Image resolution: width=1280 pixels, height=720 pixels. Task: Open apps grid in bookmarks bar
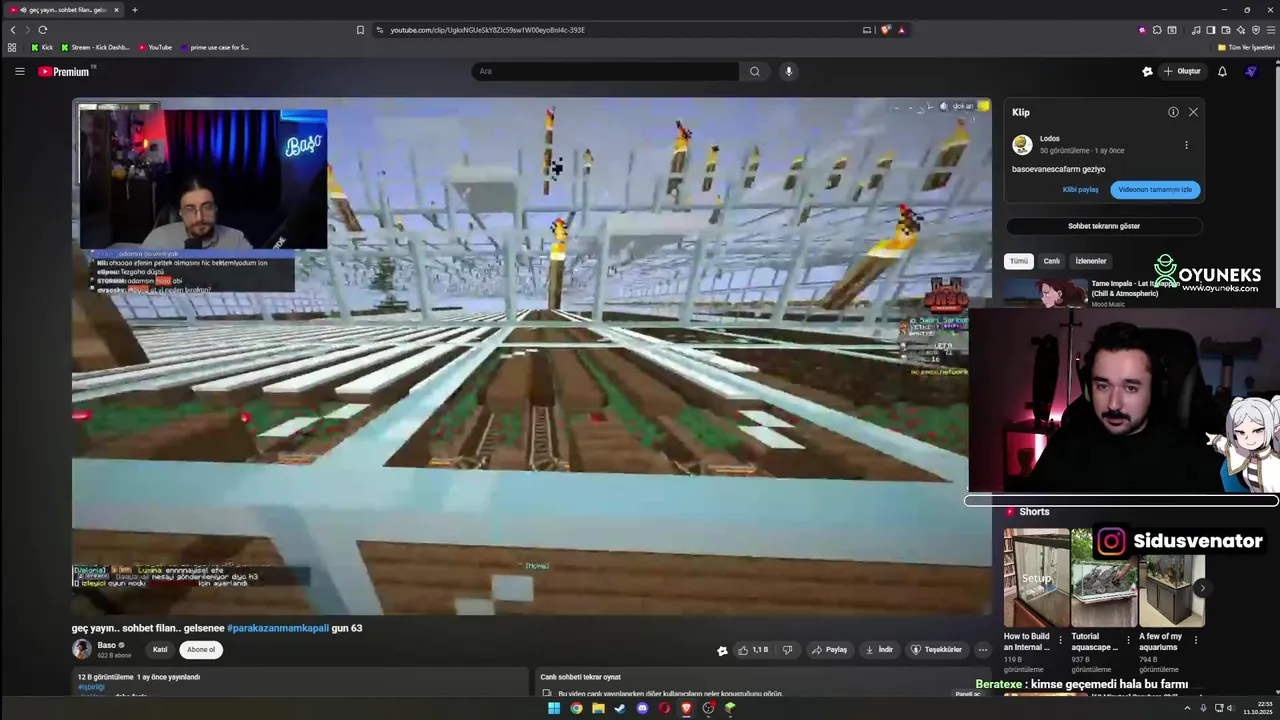click(x=12, y=47)
